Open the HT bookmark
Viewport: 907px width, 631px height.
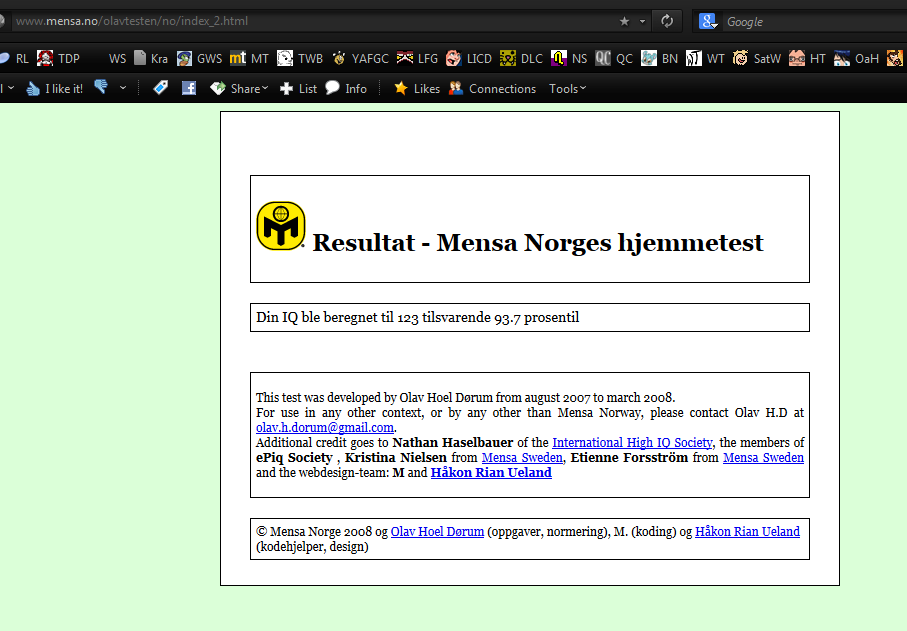(807, 58)
